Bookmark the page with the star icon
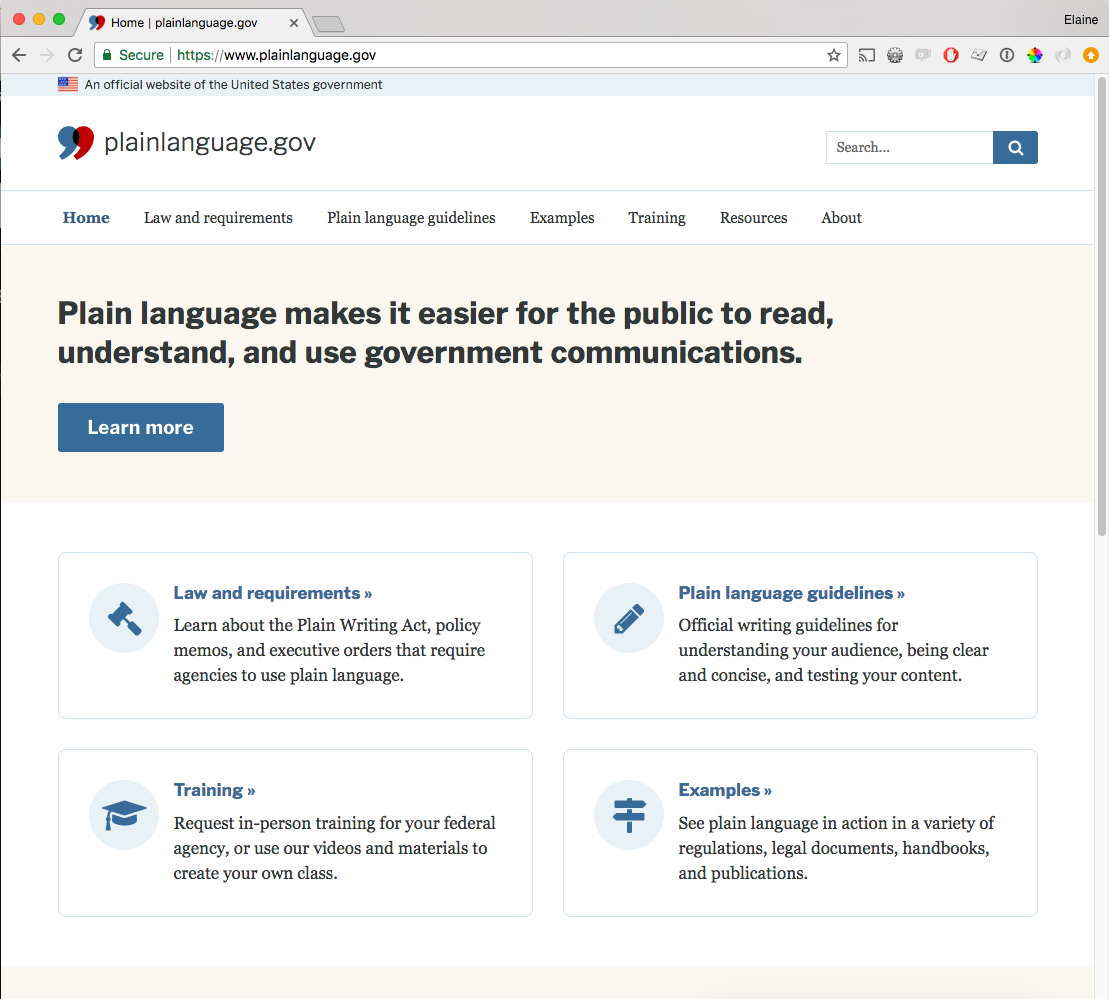The height and width of the screenshot is (999, 1109). coord(834,55)
